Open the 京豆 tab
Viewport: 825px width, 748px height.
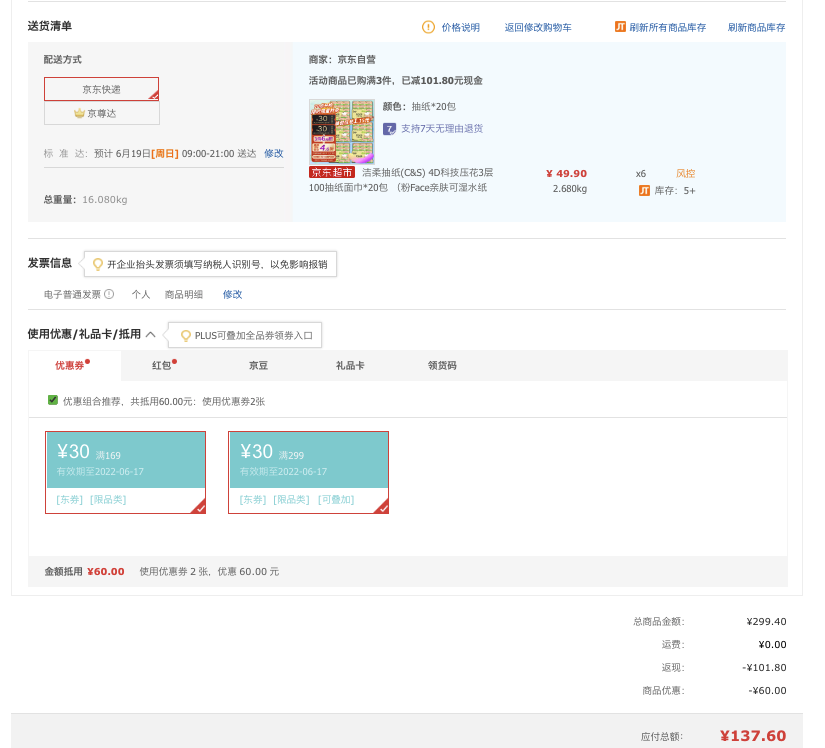pyautogui.click(x=258, y=365)
